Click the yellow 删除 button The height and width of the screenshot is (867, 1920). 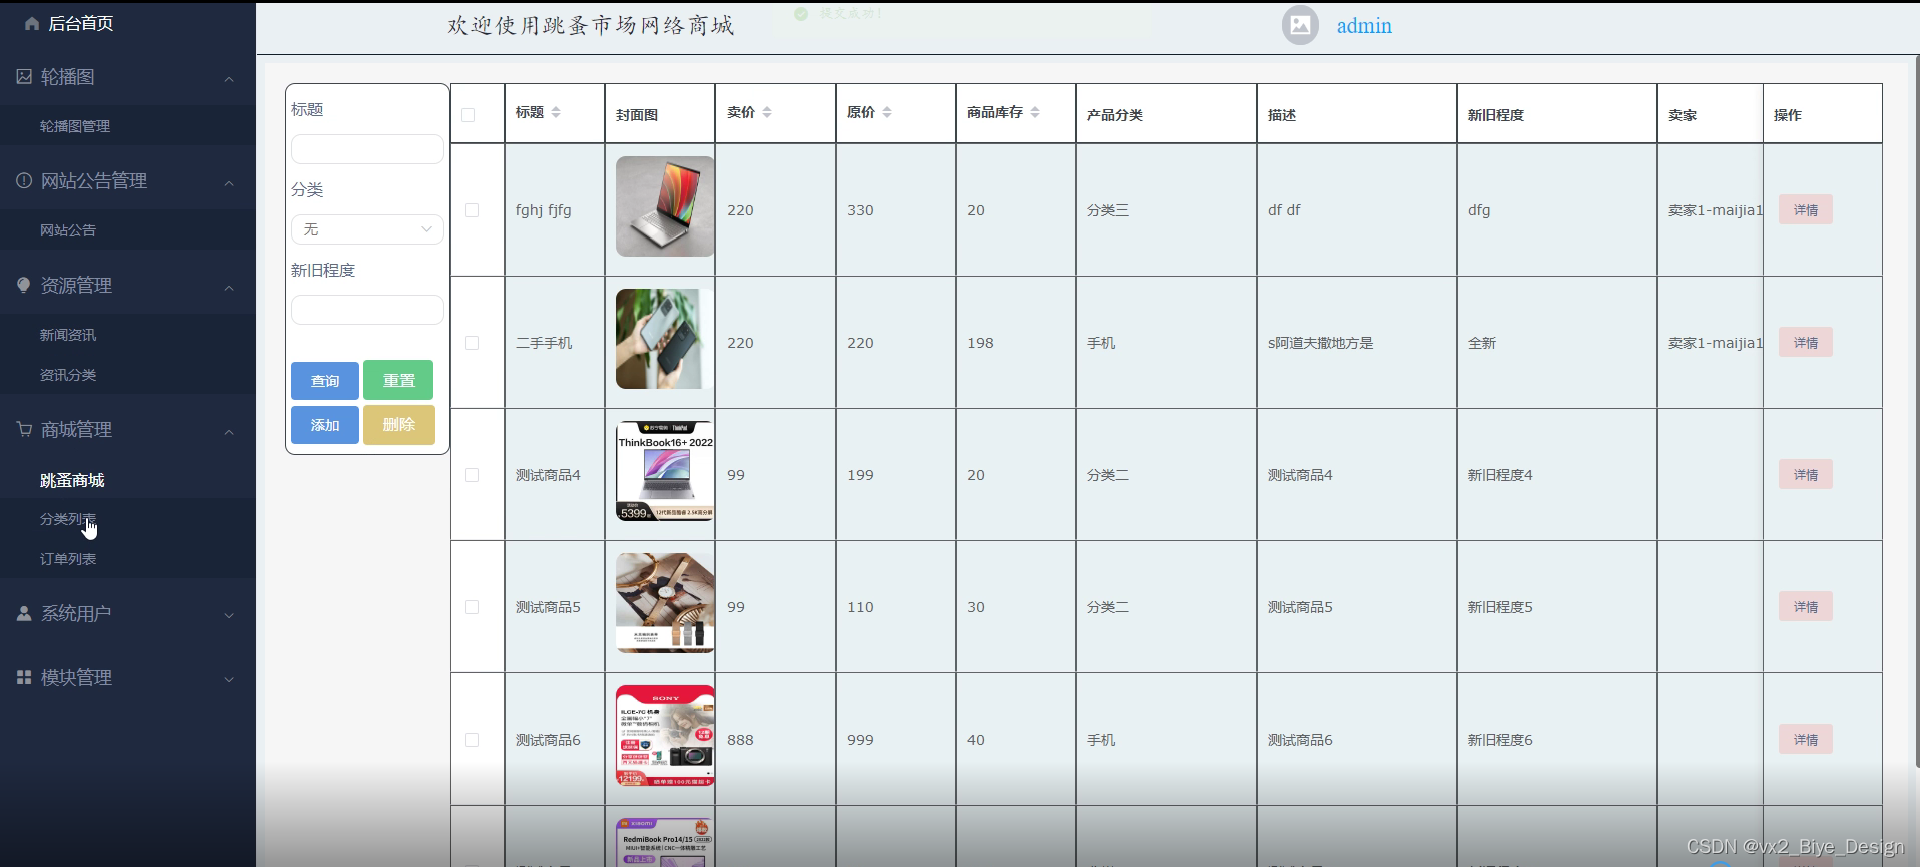click(x=399, y=424)
